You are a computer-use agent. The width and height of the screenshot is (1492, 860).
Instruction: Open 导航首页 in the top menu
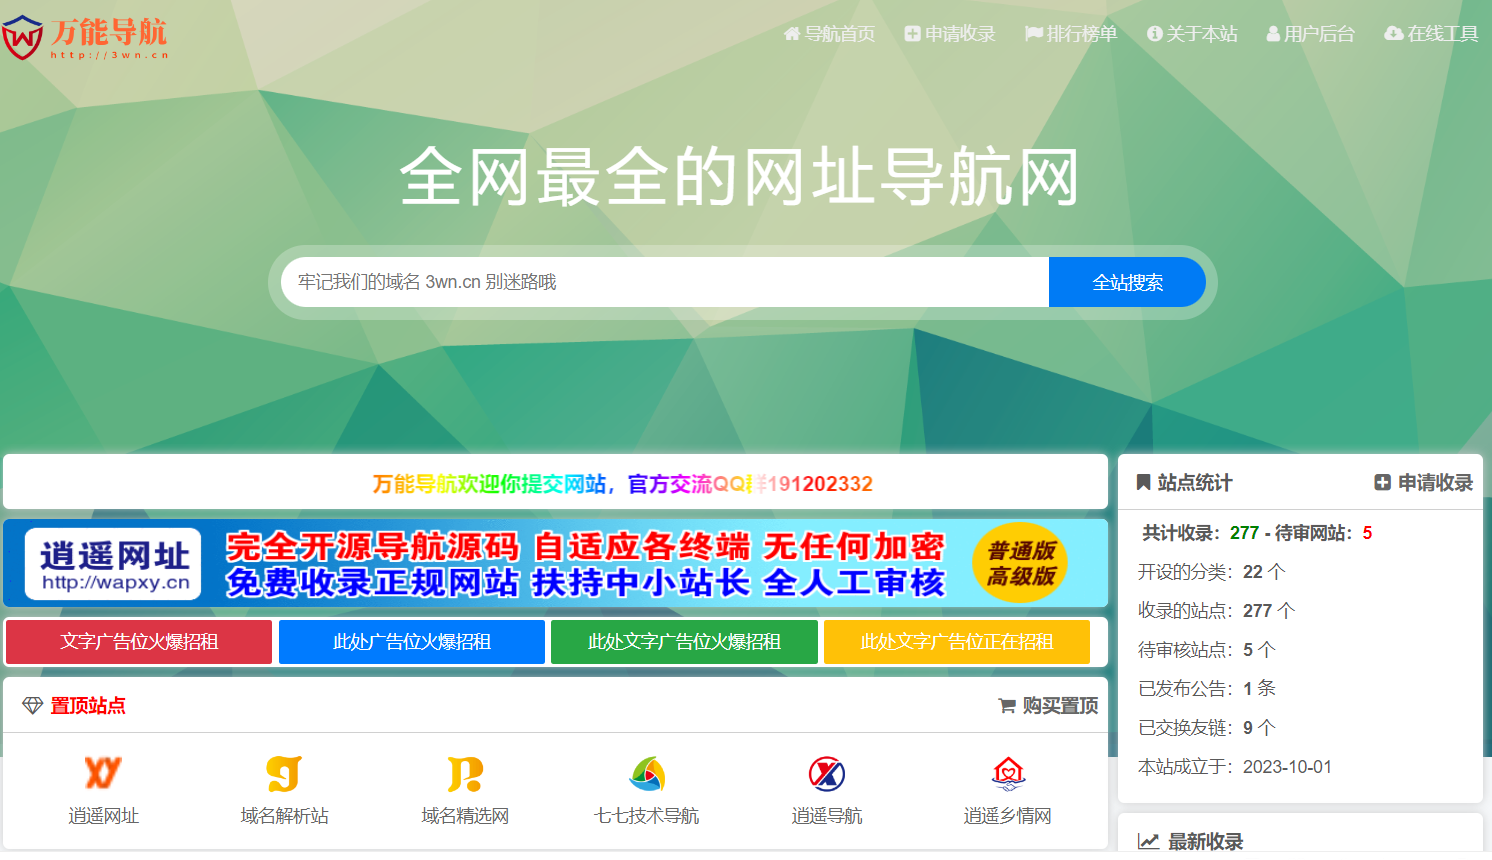click(832, 33)
